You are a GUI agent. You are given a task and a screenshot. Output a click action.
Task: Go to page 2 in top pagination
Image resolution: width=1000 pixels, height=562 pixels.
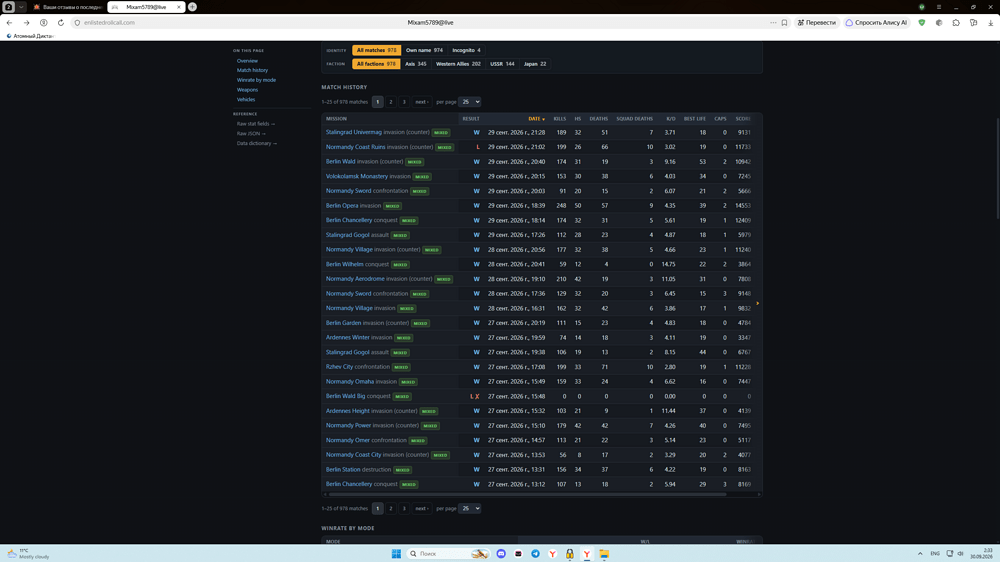click(x=391, y=102)
